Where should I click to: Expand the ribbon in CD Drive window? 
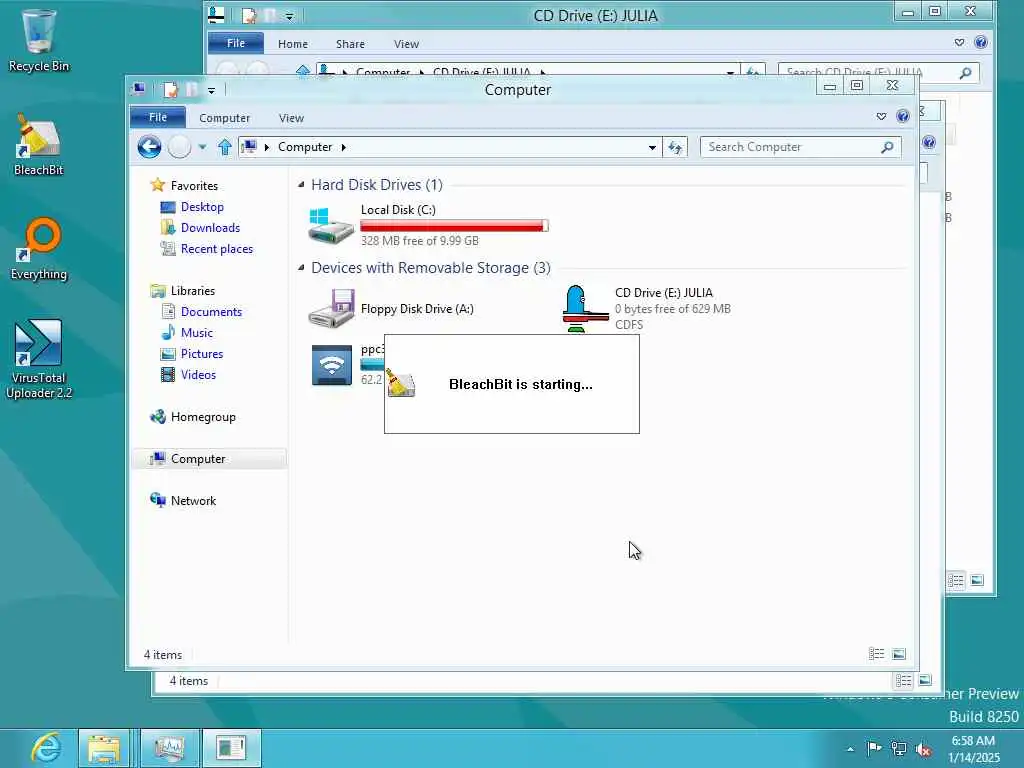(959, 42)
